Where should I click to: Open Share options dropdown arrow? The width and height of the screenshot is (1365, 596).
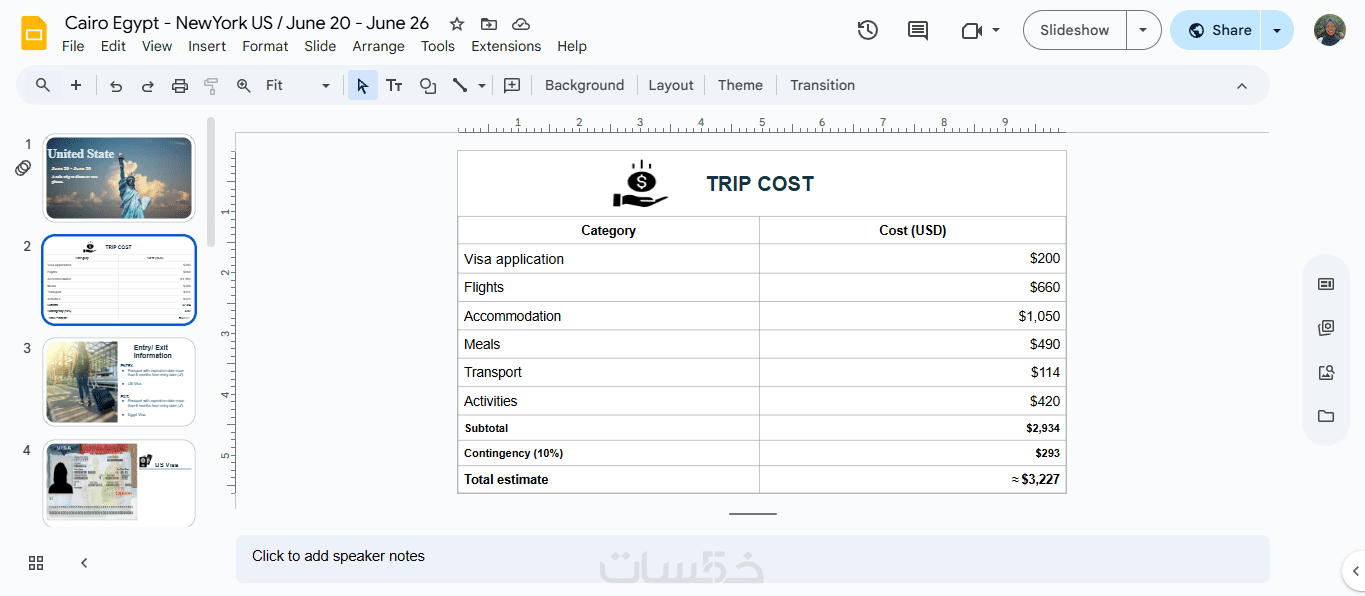coord(1277,30)
